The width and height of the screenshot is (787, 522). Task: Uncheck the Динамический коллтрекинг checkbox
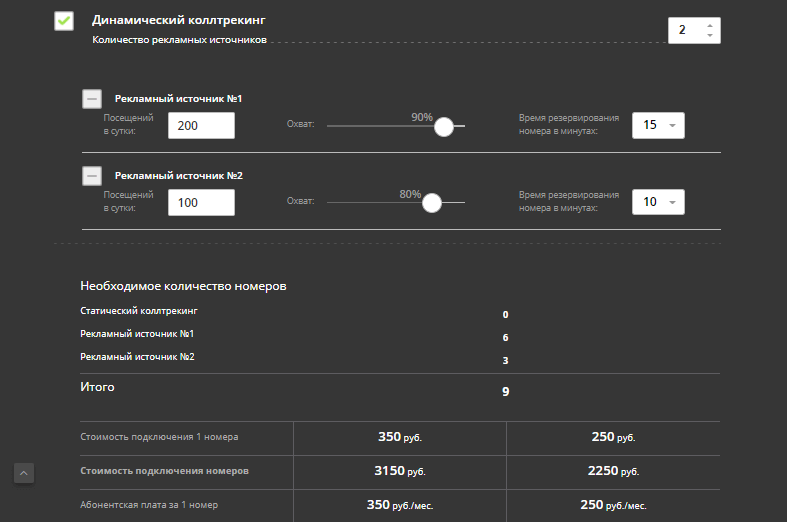coord(64,21)
